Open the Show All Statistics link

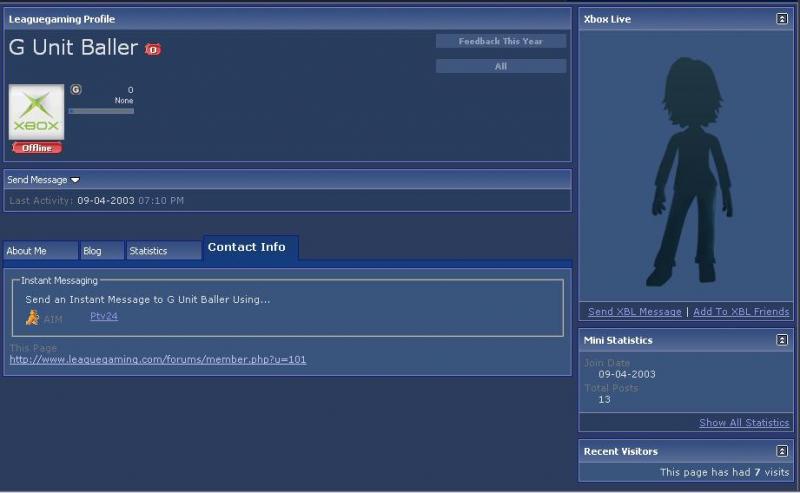[x=744, y=423]
